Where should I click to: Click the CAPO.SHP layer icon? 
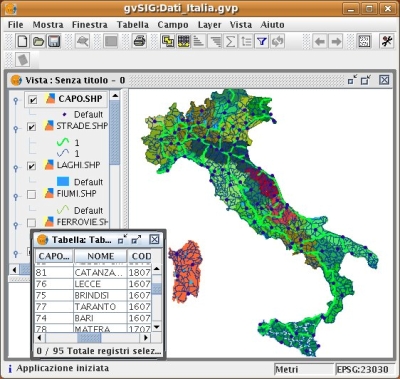(50, 99)
